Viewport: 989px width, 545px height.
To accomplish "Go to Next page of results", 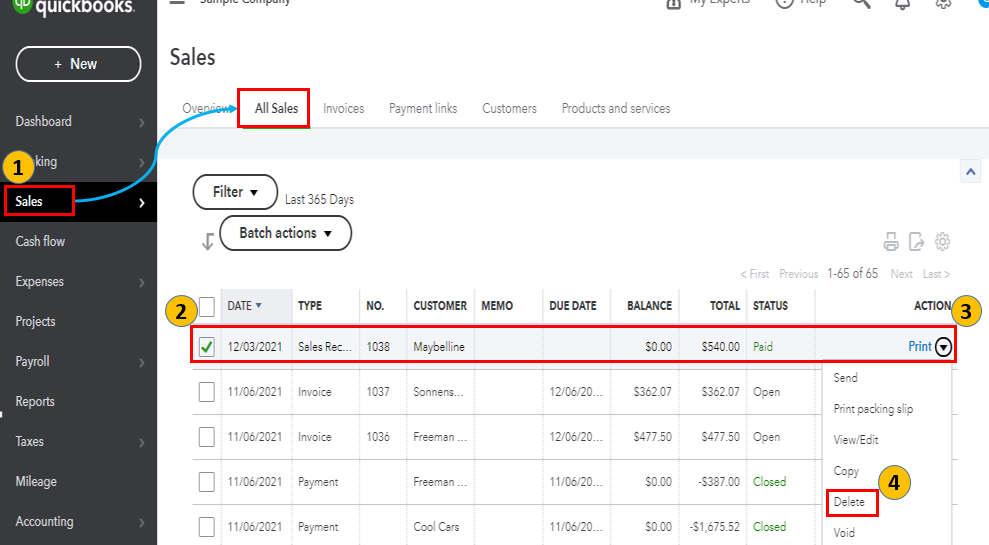I will click(901, 274).
